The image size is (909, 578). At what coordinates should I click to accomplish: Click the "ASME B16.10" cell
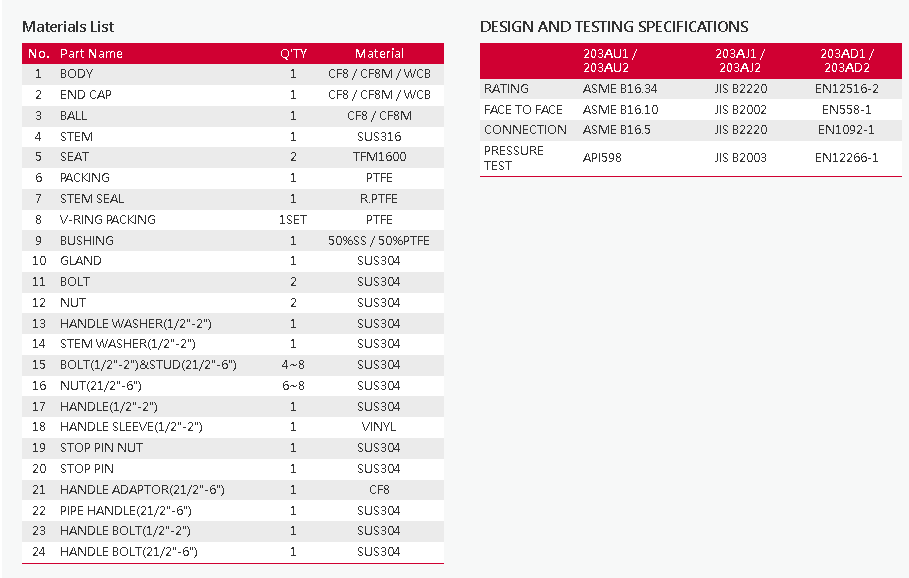click(x=620, y=110)
